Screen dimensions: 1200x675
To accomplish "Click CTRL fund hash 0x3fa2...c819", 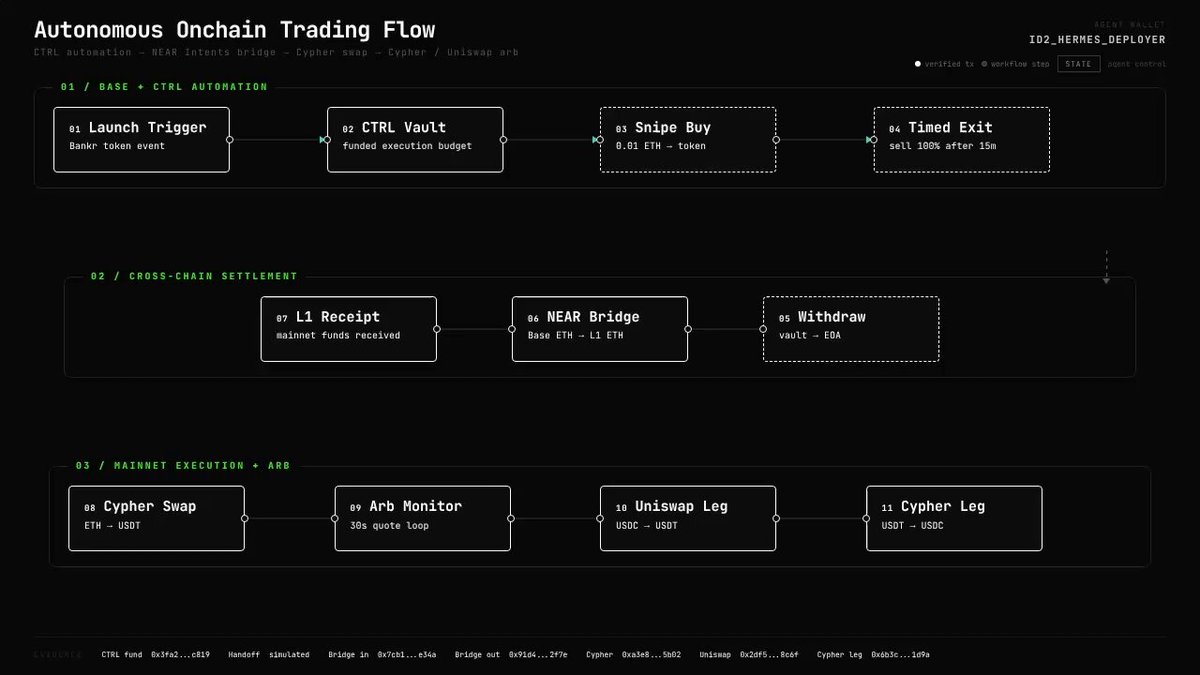I will (181, 655).
